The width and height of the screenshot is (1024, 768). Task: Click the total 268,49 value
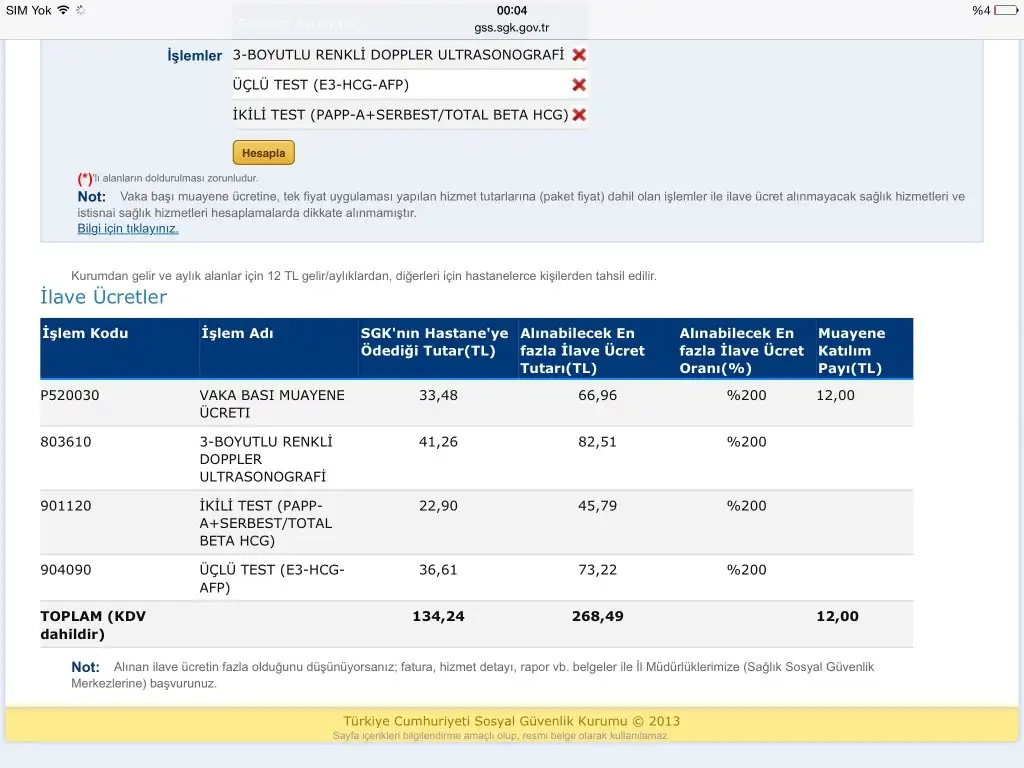click(598, 616)
